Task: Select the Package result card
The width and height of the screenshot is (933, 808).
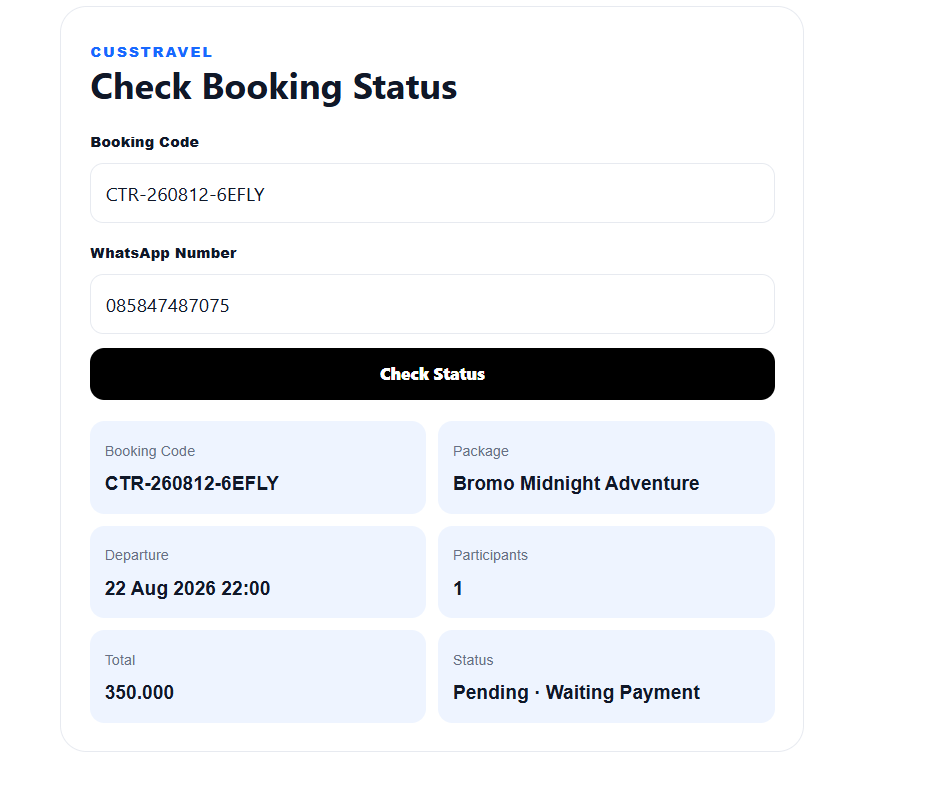Action: coord(606,468)
